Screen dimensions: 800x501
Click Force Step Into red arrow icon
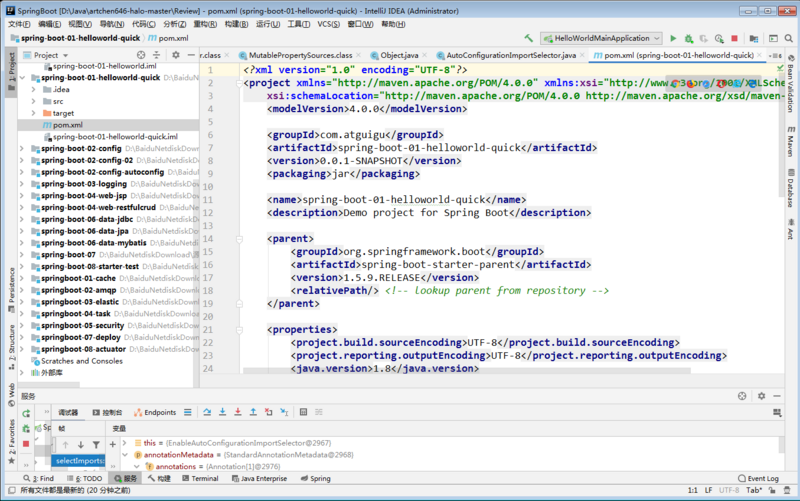coord(238,412)
